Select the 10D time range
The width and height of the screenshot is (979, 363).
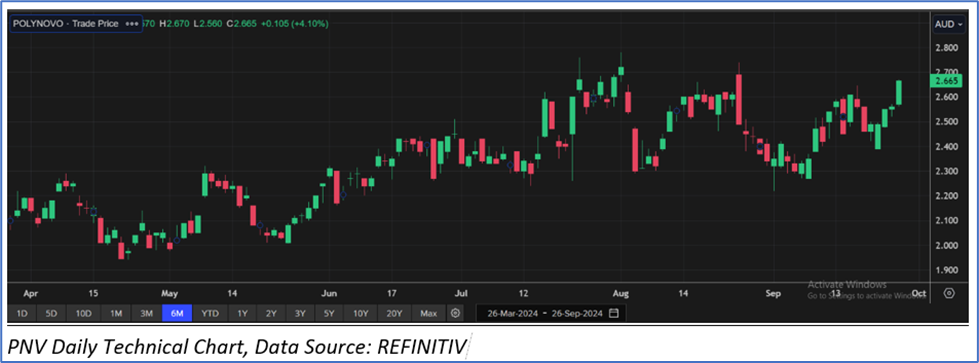coord(84,313)
